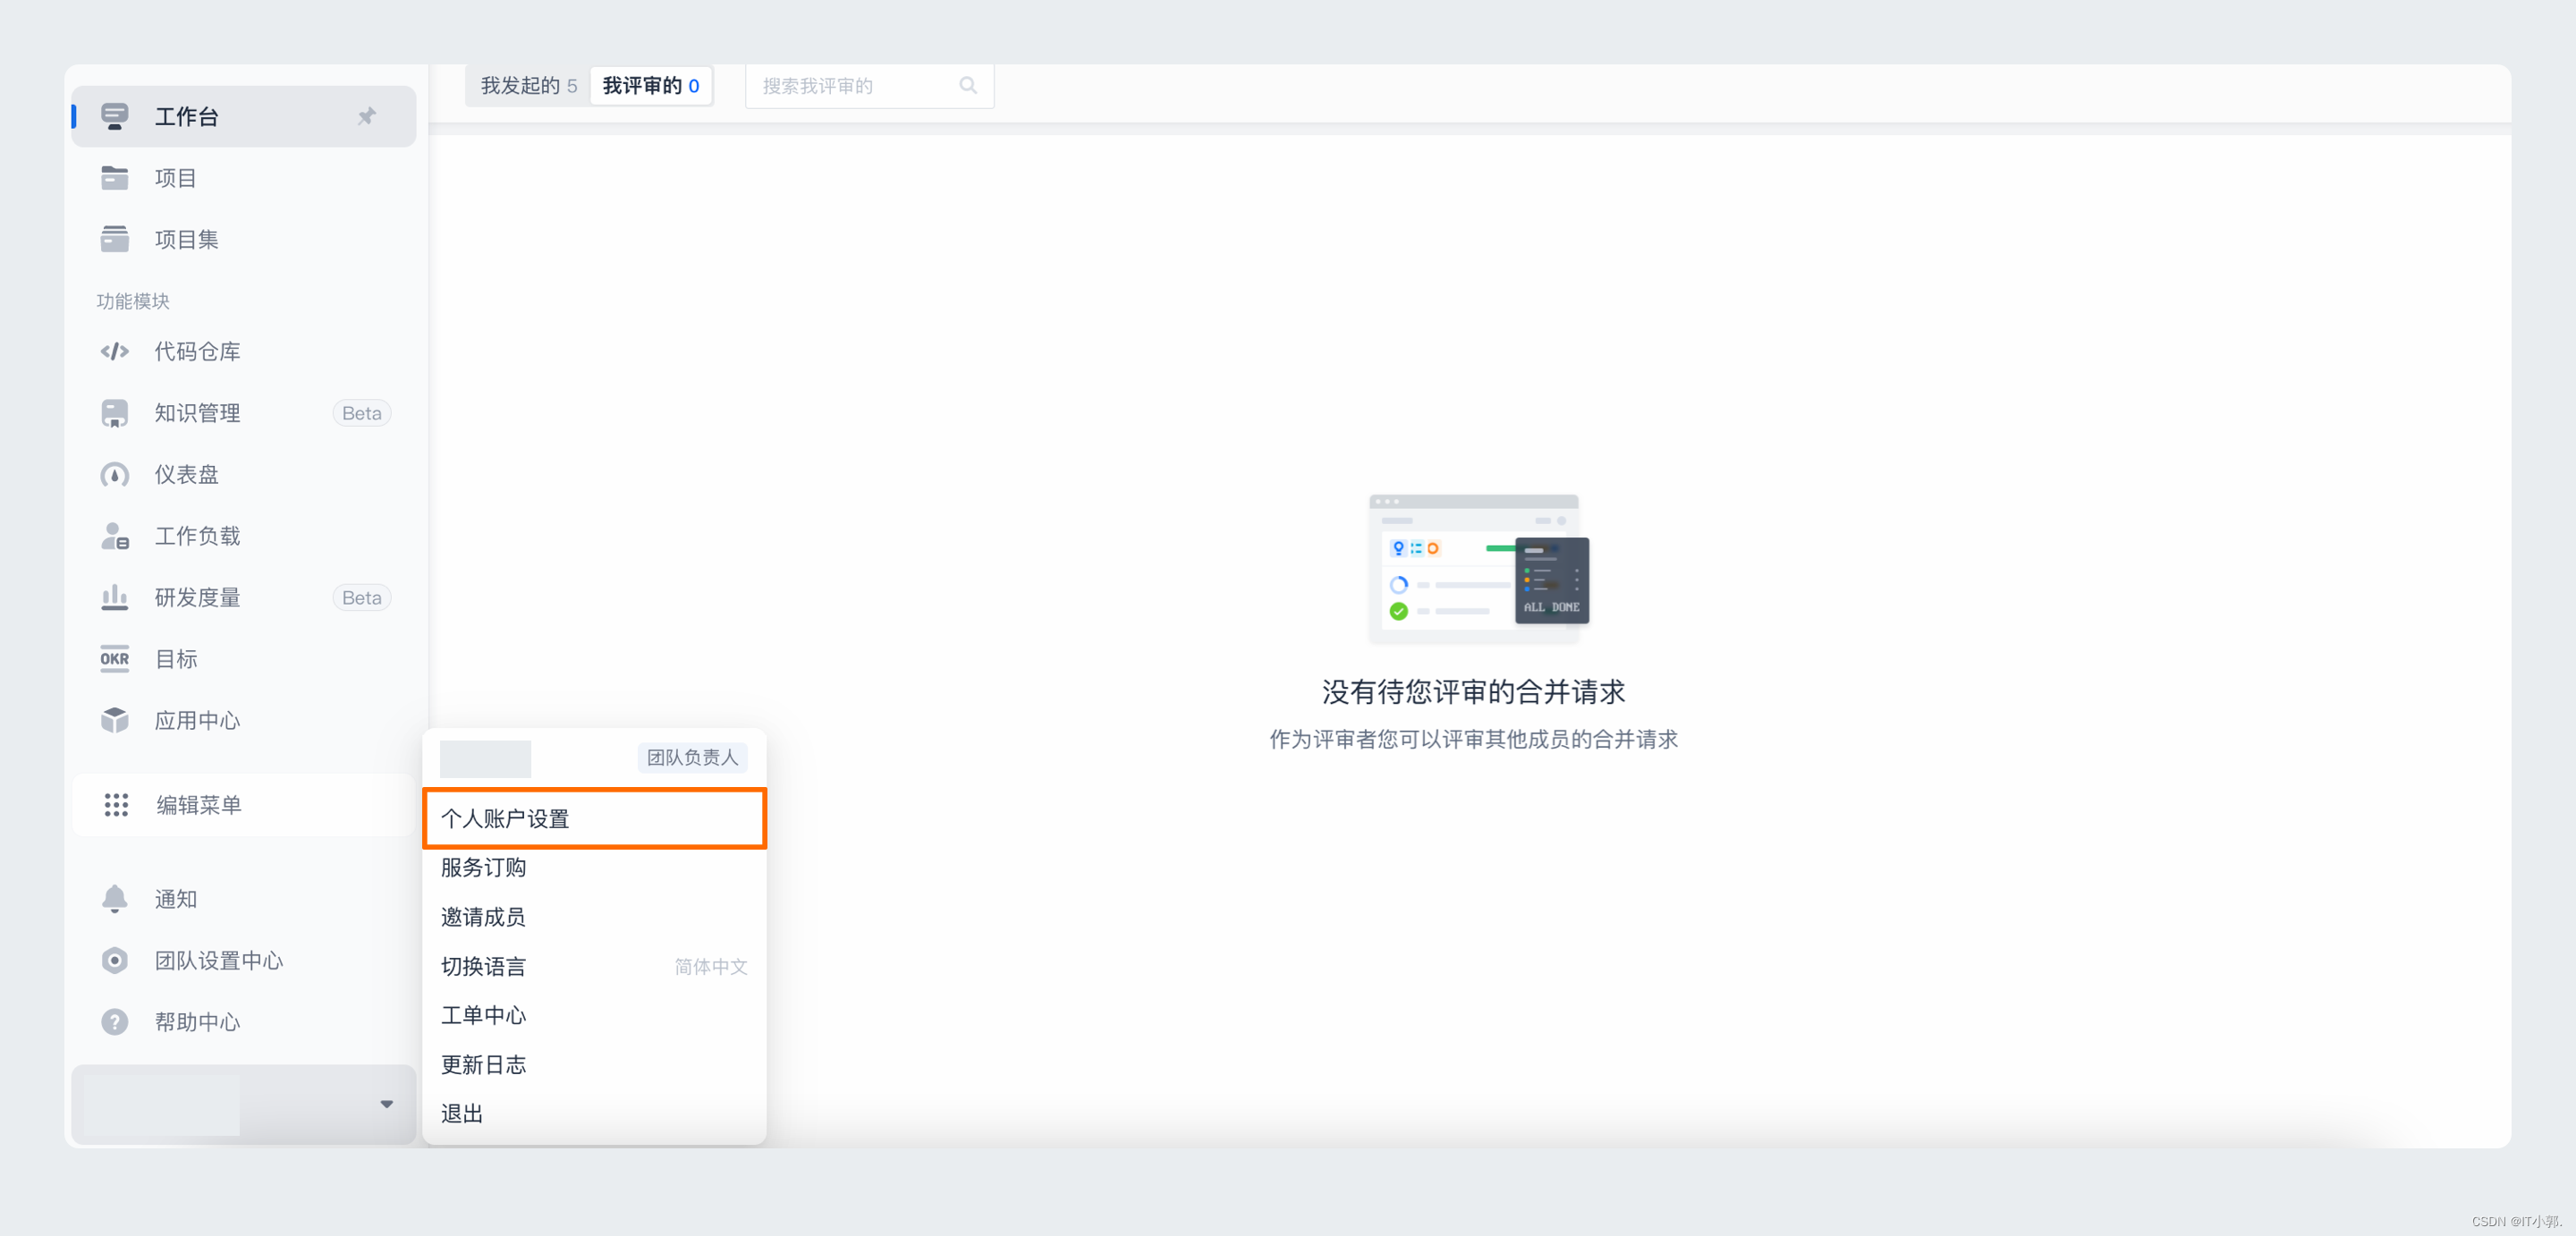Click the 通知 bell icon
The height and width of the screenshot is (1236, 2576).
click(x=115, y=899)
